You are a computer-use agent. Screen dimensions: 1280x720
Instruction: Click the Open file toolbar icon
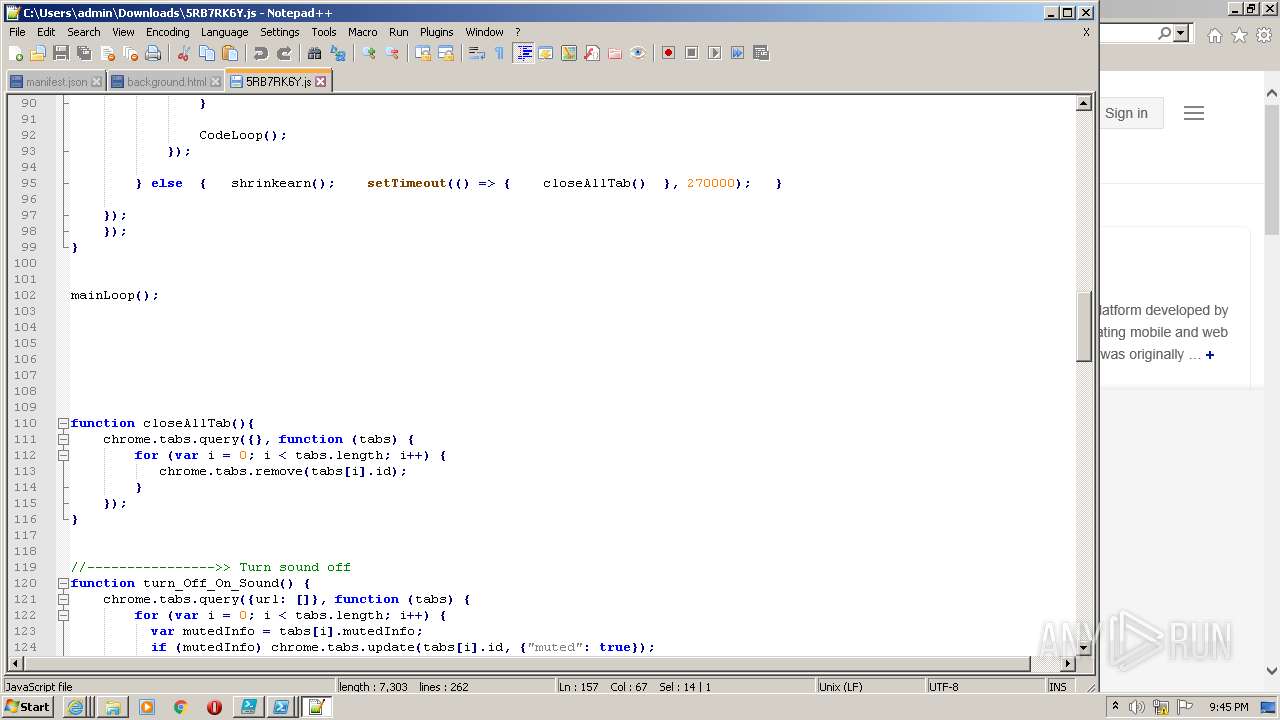pyautogui.click(x=38, y=53)
